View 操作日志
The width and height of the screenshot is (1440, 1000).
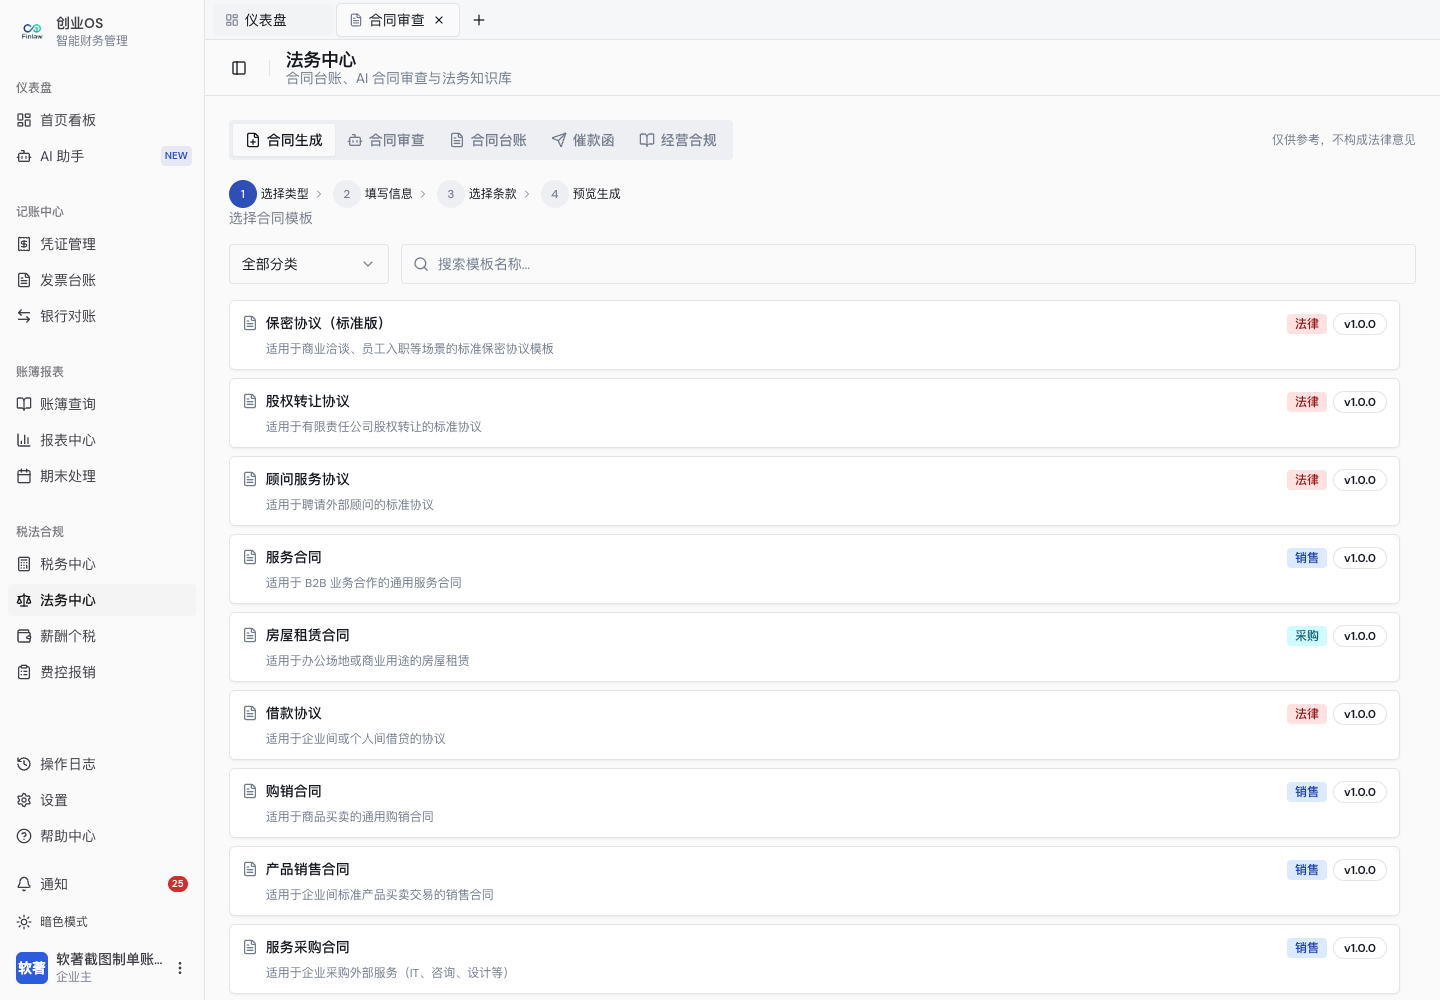(x=102, y=764)
